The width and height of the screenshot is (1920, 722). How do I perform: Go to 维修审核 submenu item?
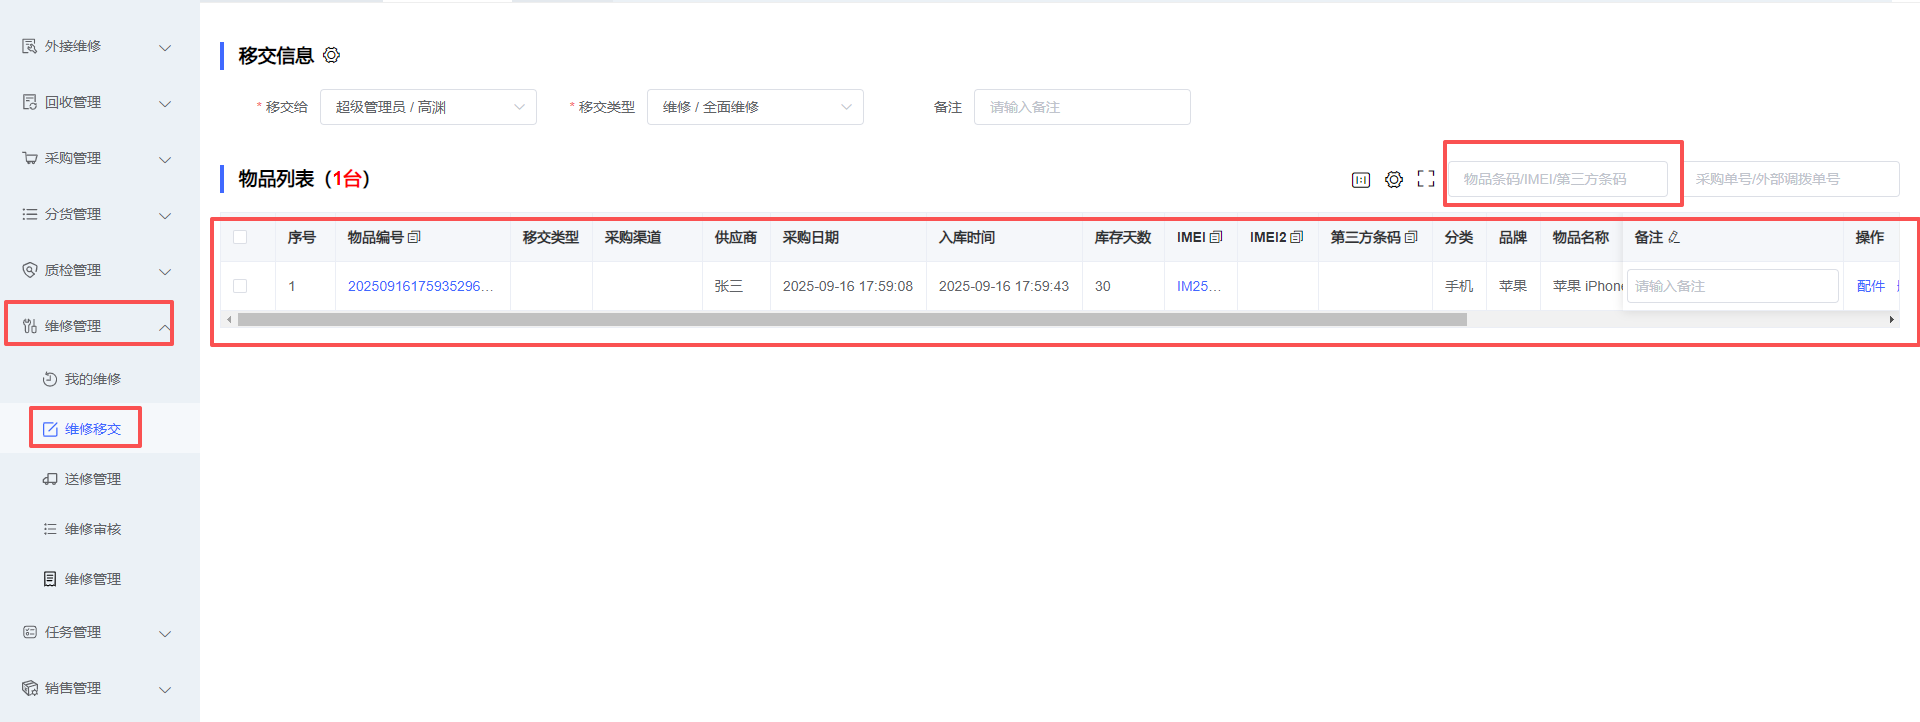click(x=92, y=529)
